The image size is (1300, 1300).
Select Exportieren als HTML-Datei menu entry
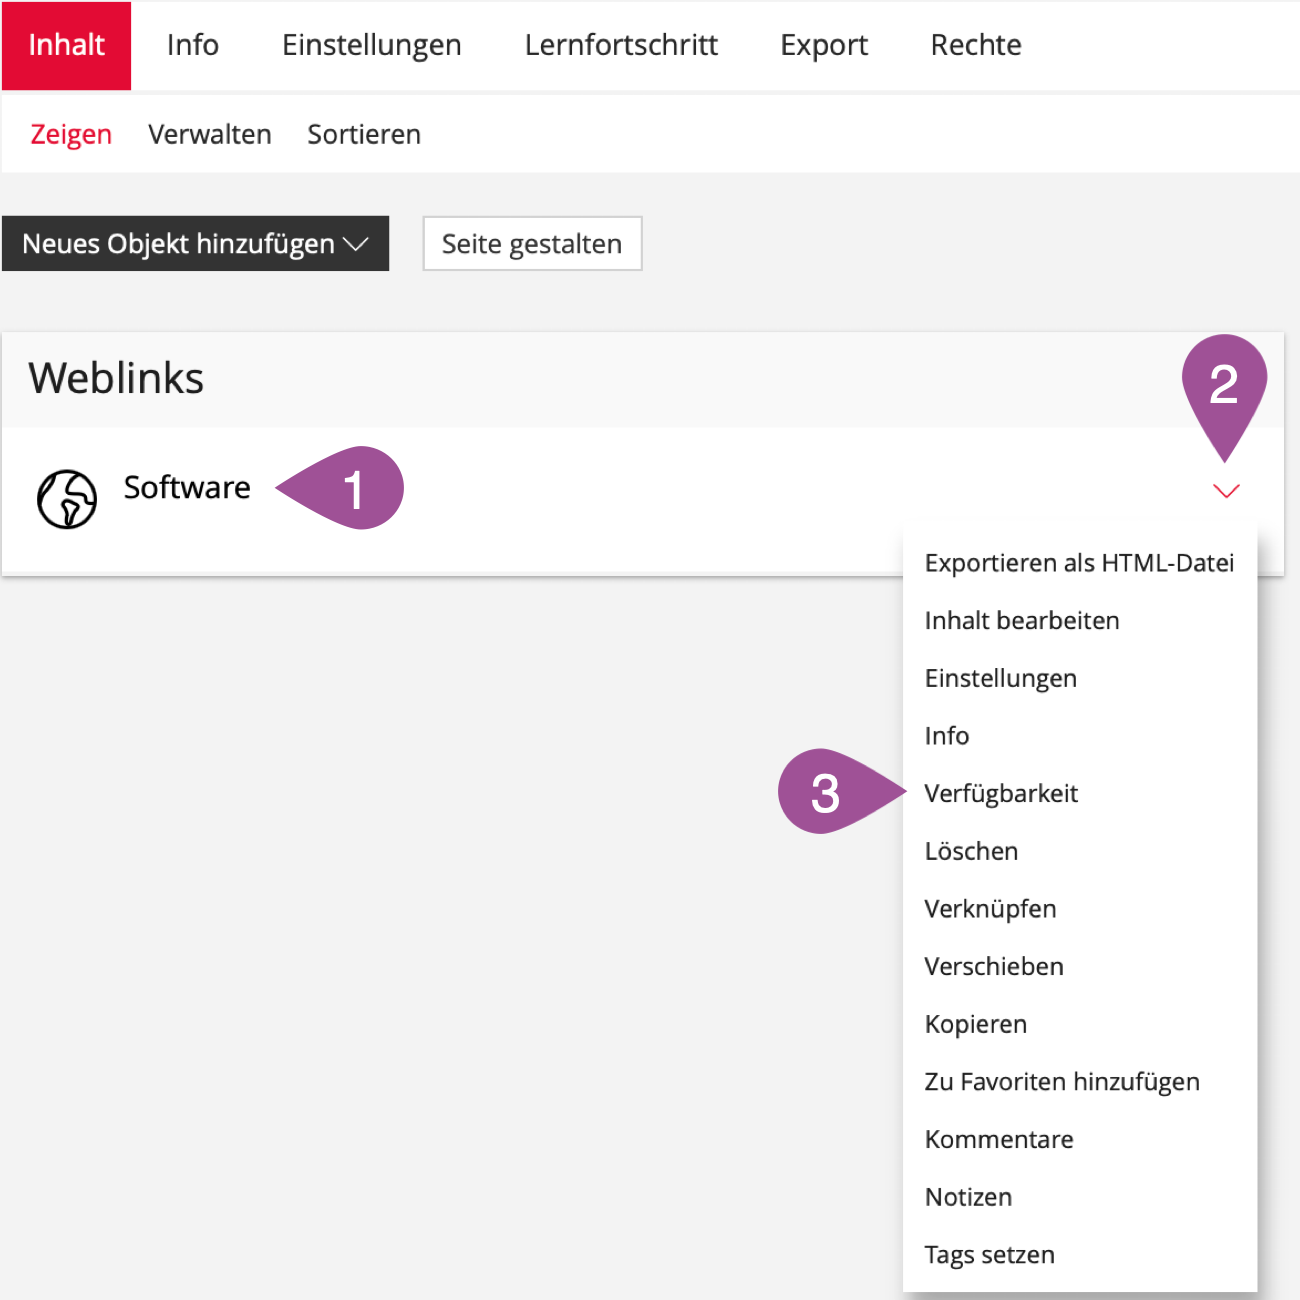1079,563
